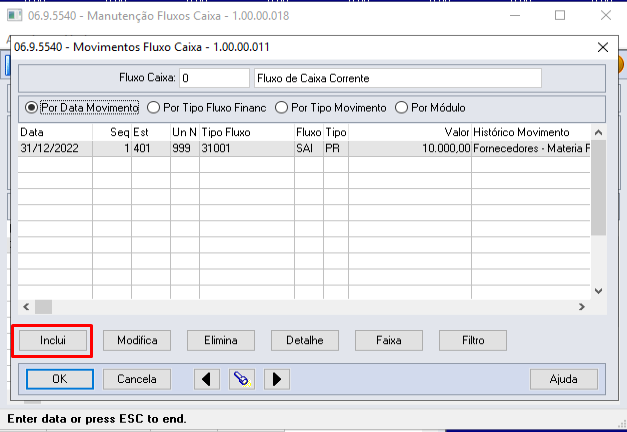
Task: Click the Est column header
Action: tap(151, 132)
